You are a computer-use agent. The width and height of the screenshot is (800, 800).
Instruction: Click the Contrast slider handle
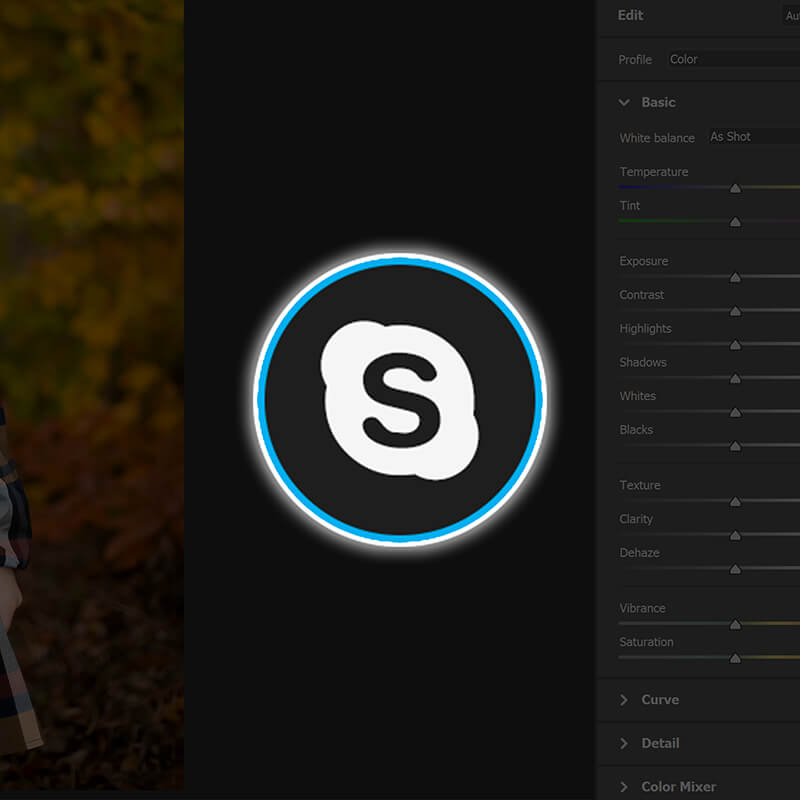pyautogui.click(x=735, y=311)
